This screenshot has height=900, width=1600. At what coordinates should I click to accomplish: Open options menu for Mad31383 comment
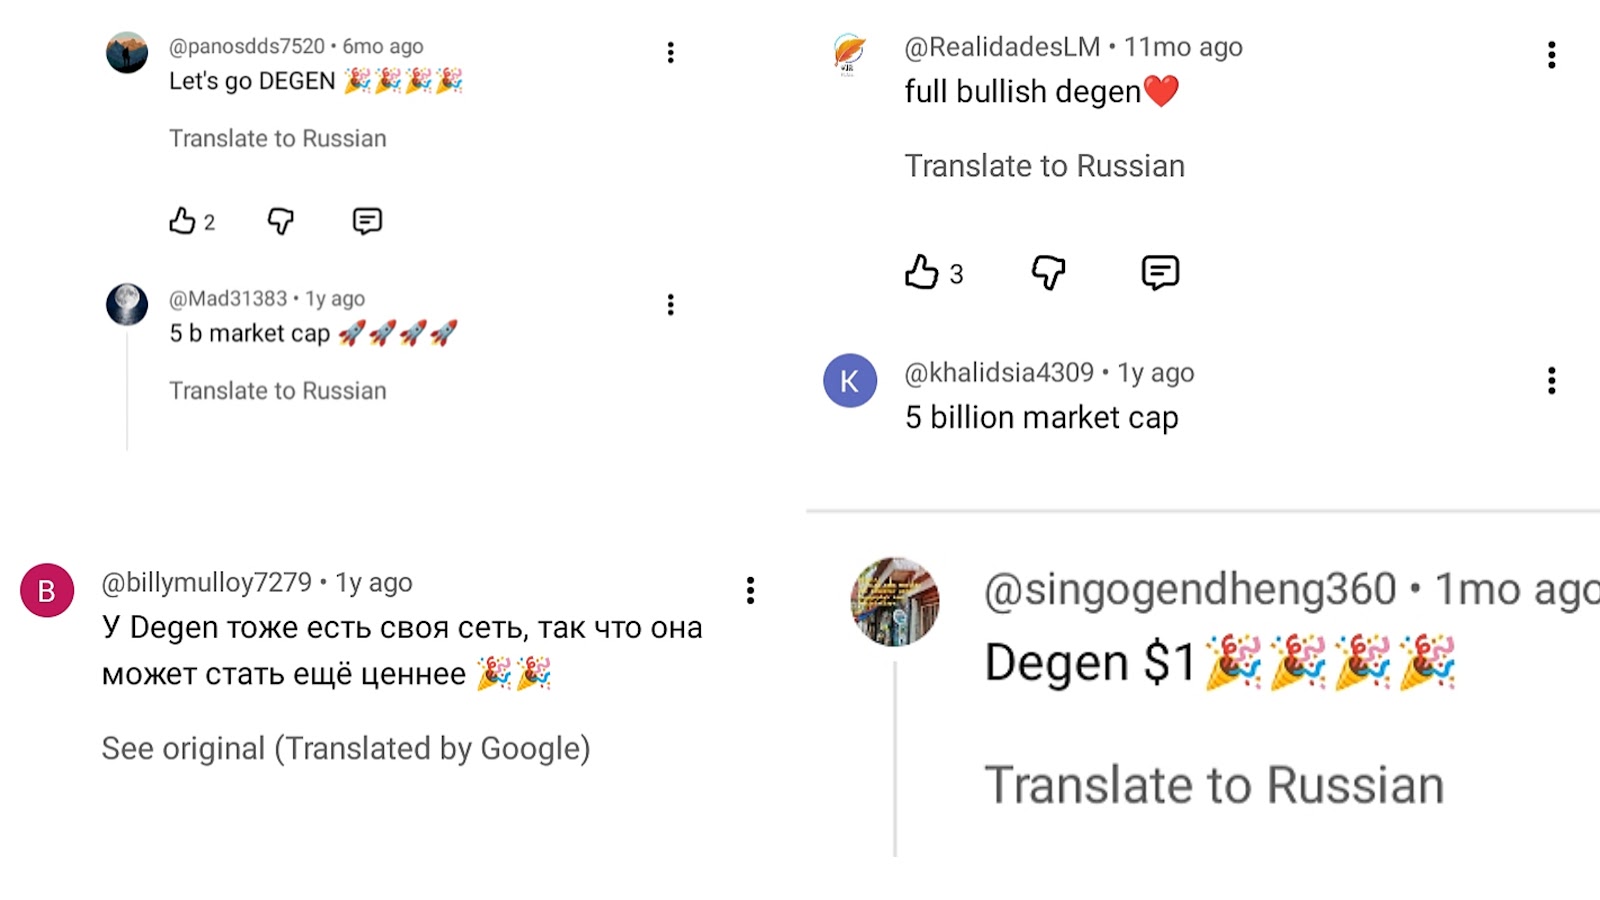(670, 305)
